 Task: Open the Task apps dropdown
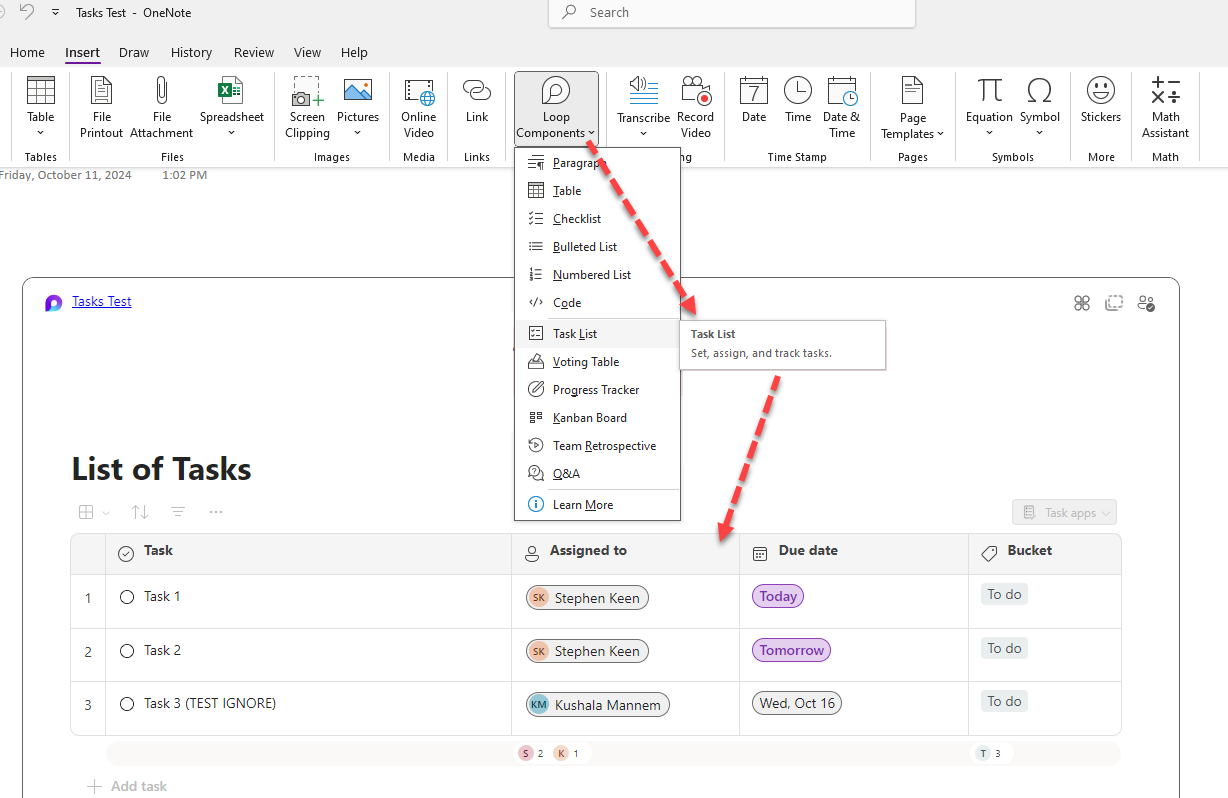[1064, 513]
